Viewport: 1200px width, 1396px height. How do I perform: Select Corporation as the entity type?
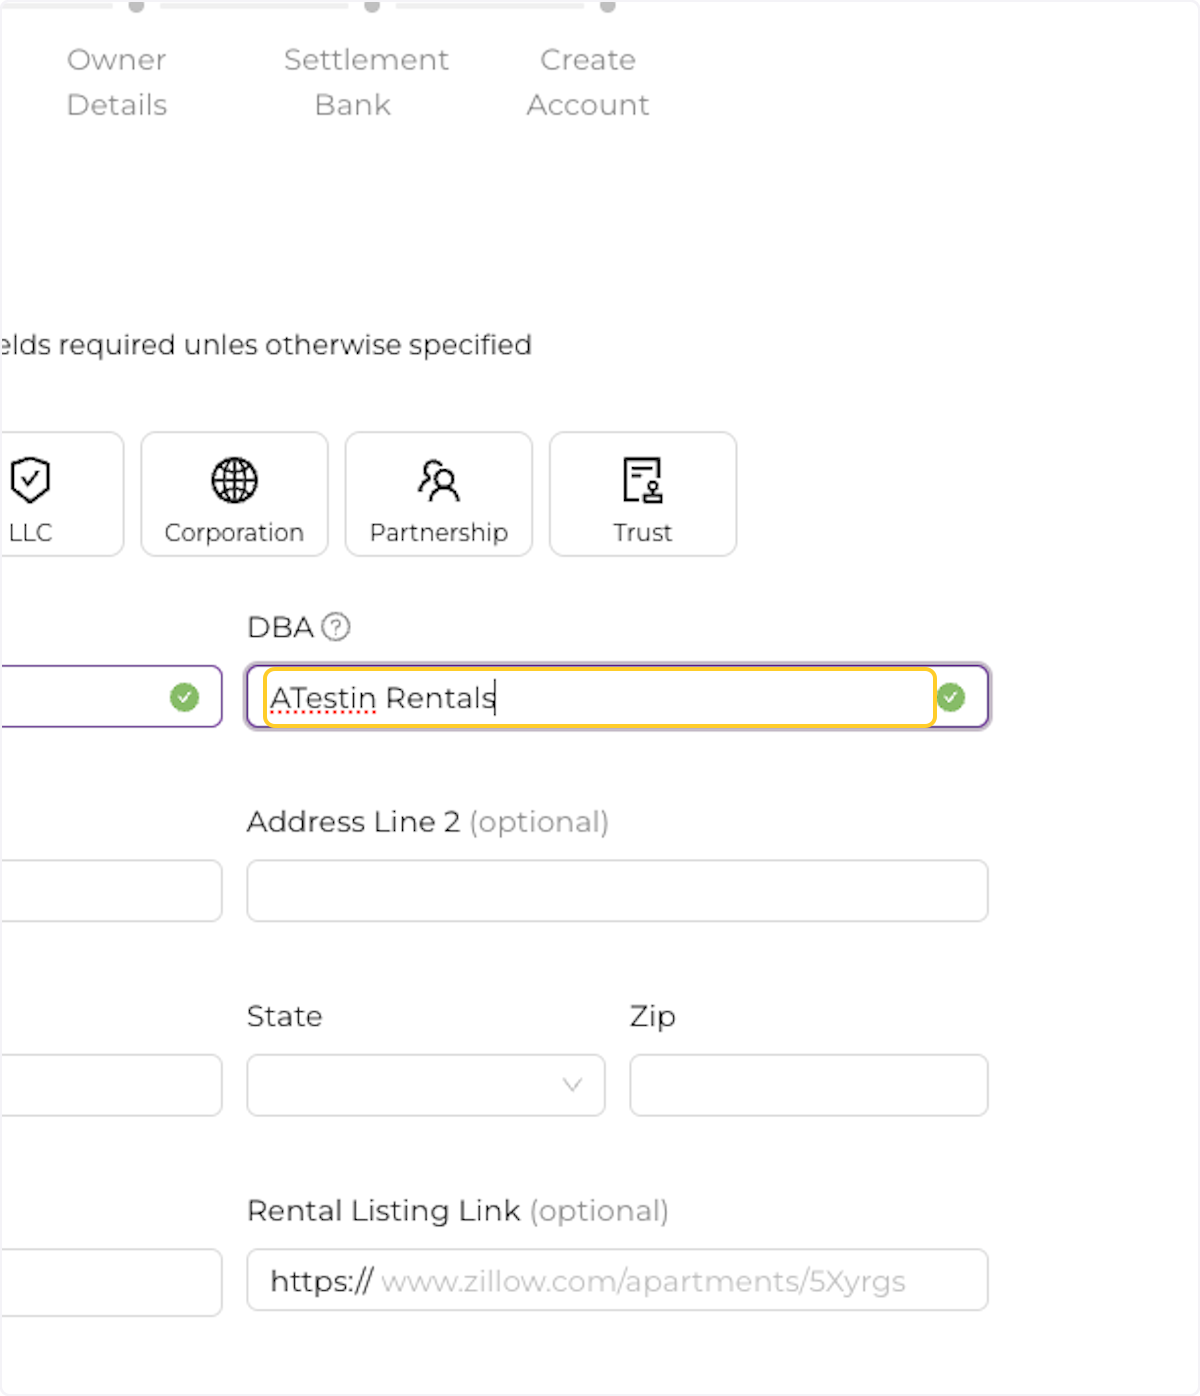coord(234,494)
